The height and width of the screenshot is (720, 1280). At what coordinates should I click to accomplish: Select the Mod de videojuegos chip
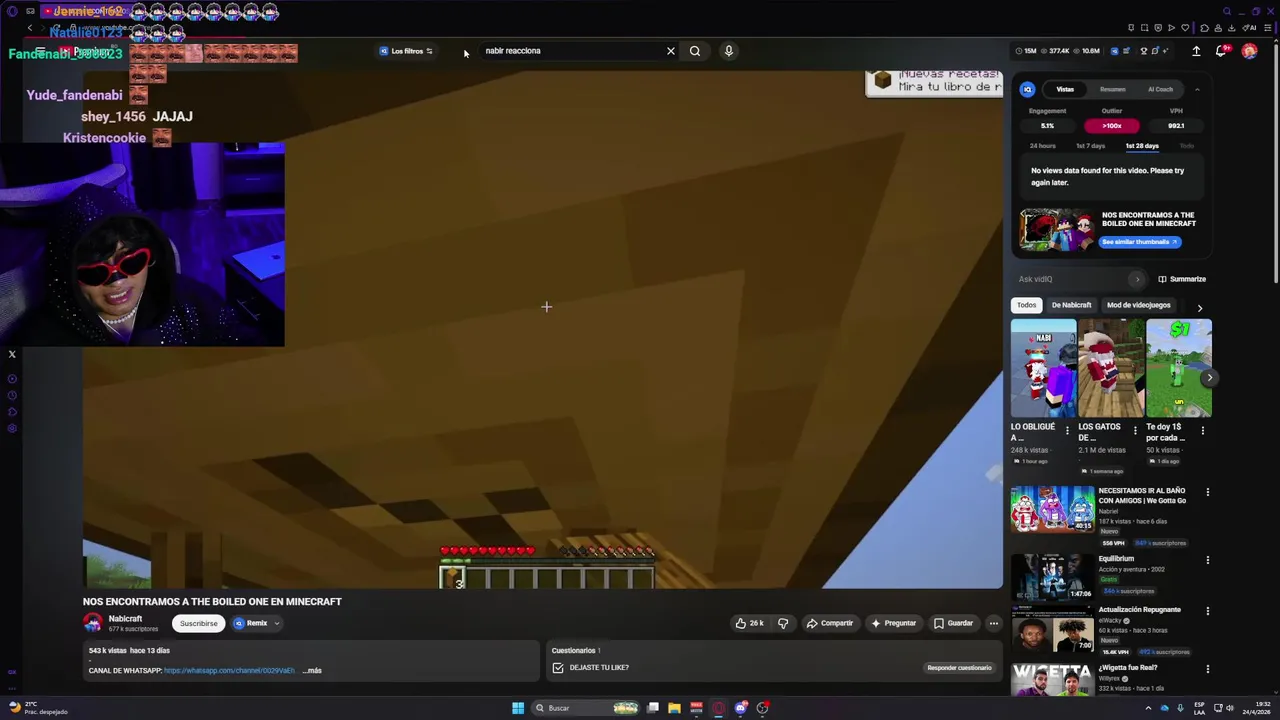(x=1138, y=305)
